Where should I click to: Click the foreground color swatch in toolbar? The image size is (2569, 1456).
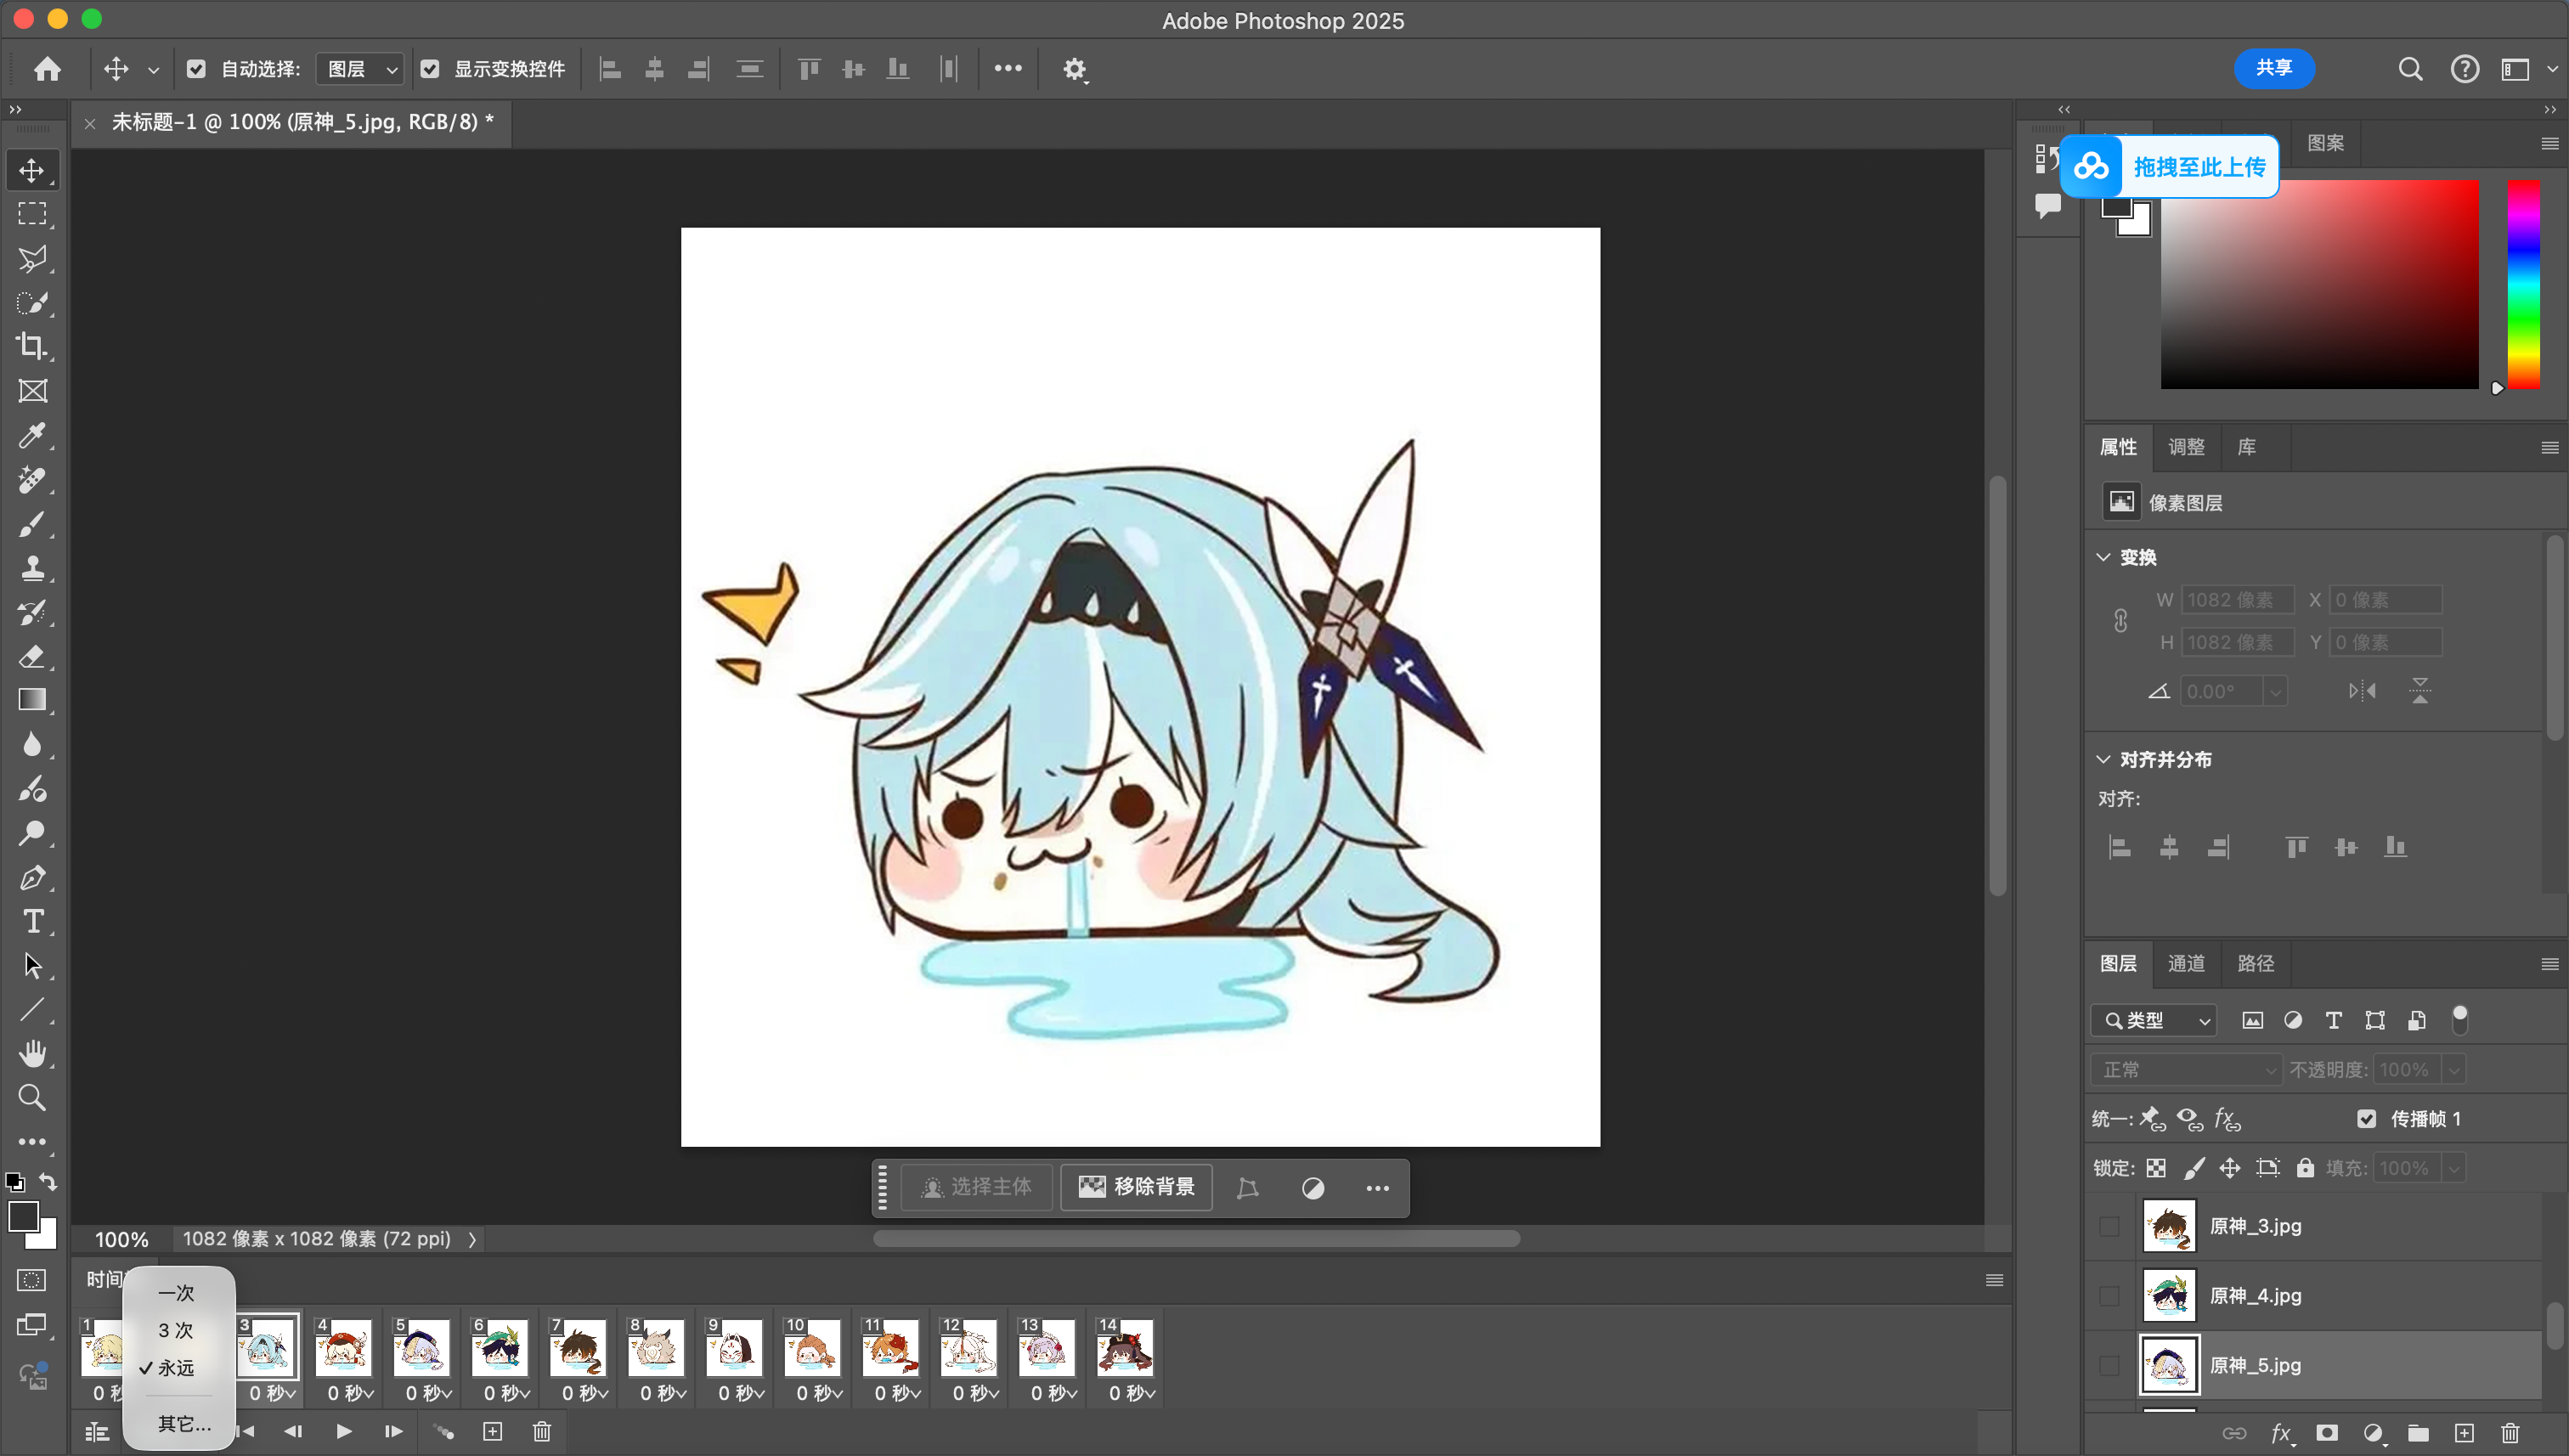23,1217
